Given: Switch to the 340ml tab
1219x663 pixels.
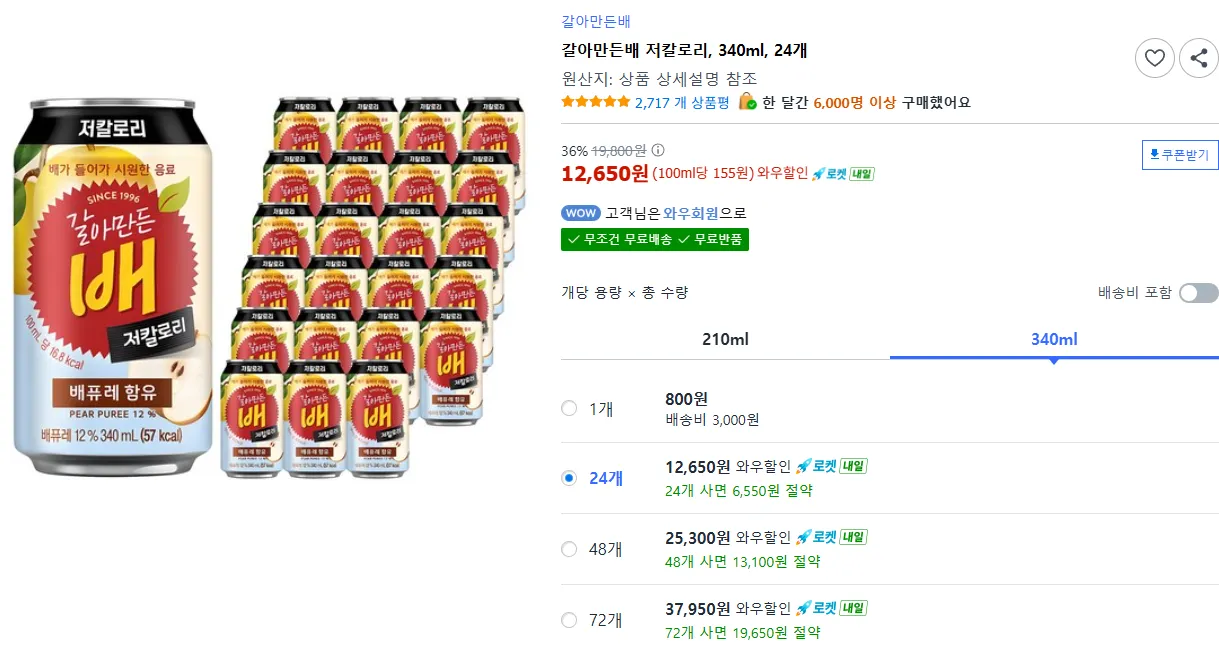Looking at the screenshot, I should (x=1054, y=339).
